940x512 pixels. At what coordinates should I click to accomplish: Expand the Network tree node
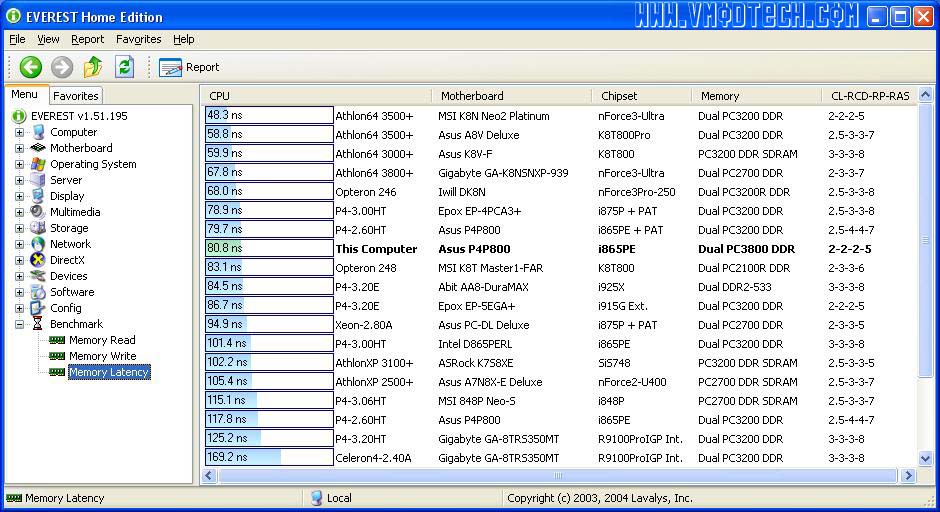coord(19,244)
